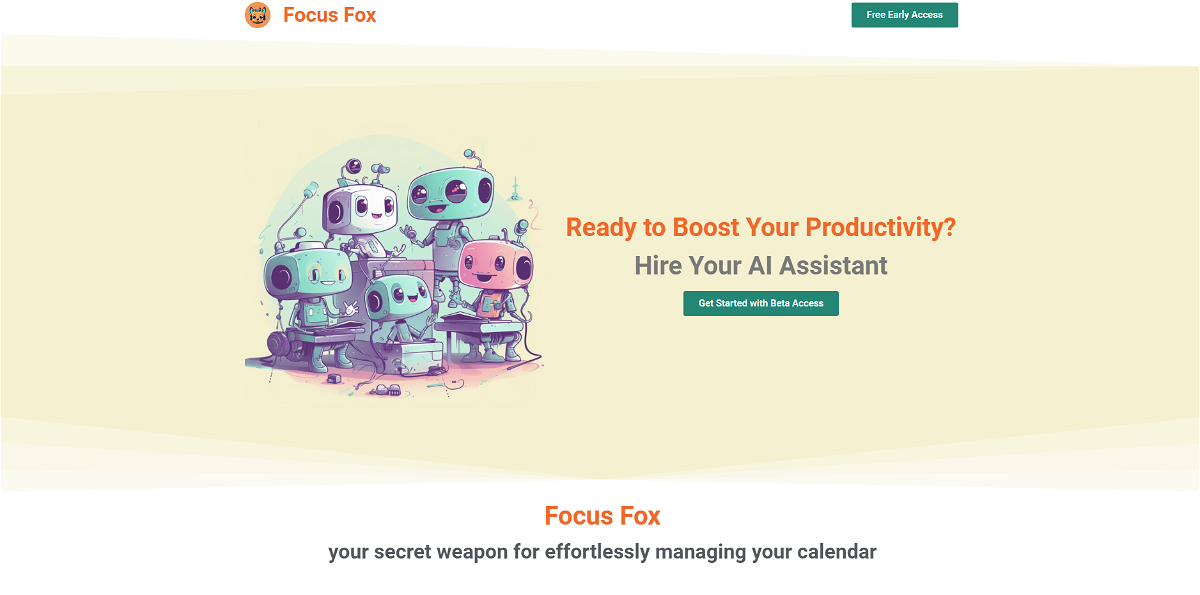Click the large teal robot's antenna
This screenshot has height=595, width=1200.
tap(470, 155)
